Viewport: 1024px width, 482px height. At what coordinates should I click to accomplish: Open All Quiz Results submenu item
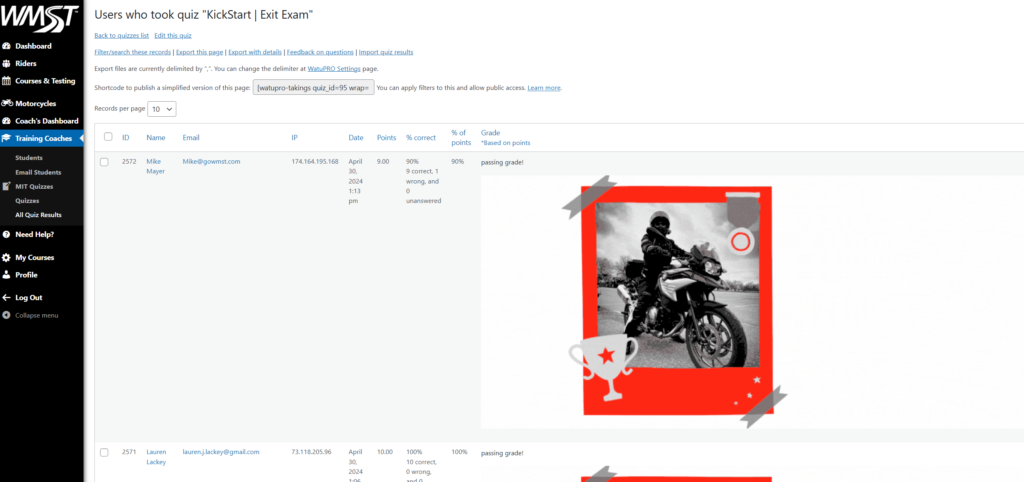click(38, 215)
